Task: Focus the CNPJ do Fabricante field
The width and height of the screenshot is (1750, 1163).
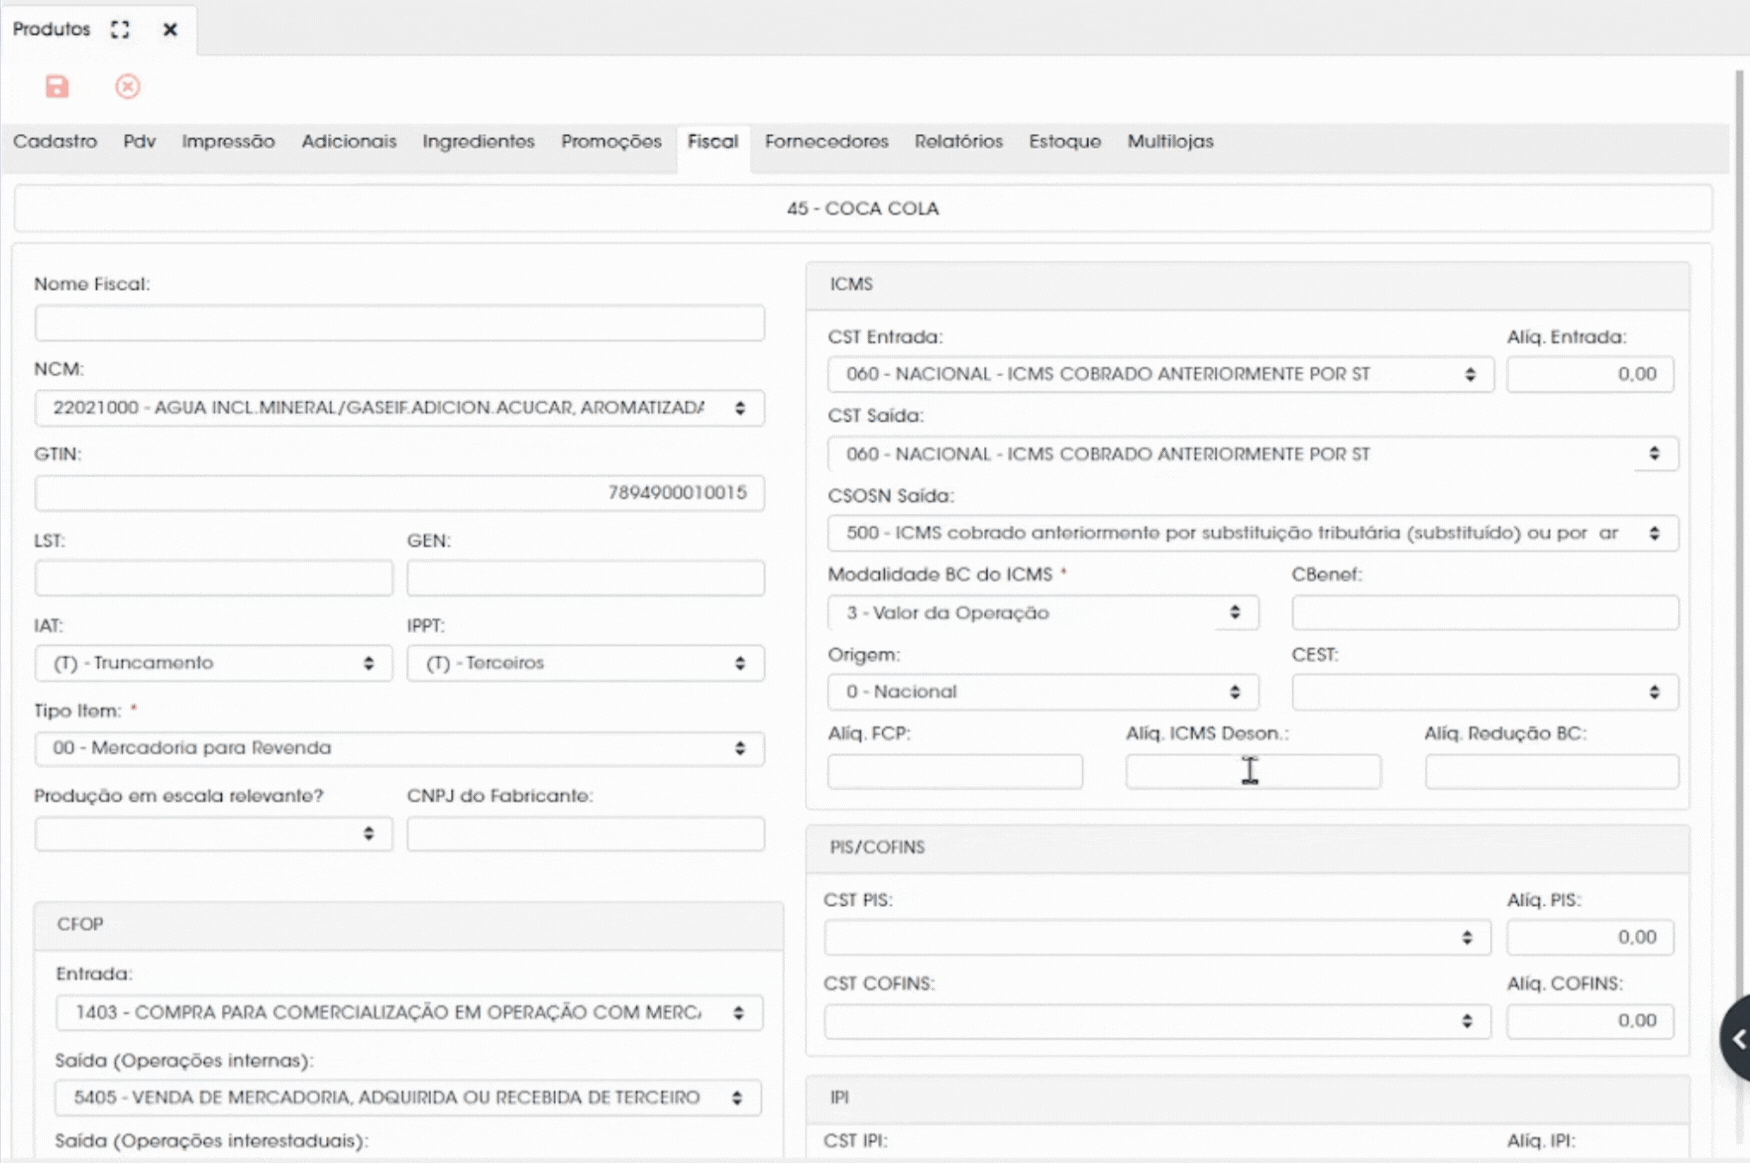Action: pyautogui.click(x=585, y=834)
